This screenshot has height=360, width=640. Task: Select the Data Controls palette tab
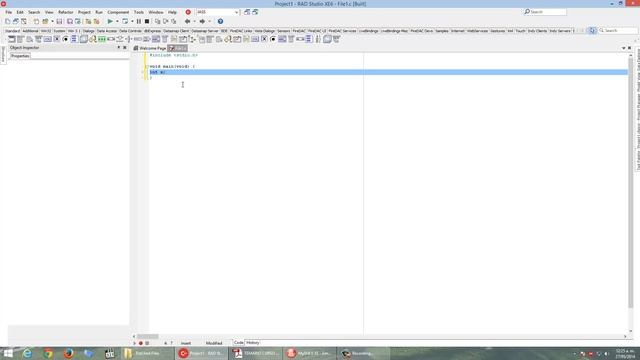130,31
